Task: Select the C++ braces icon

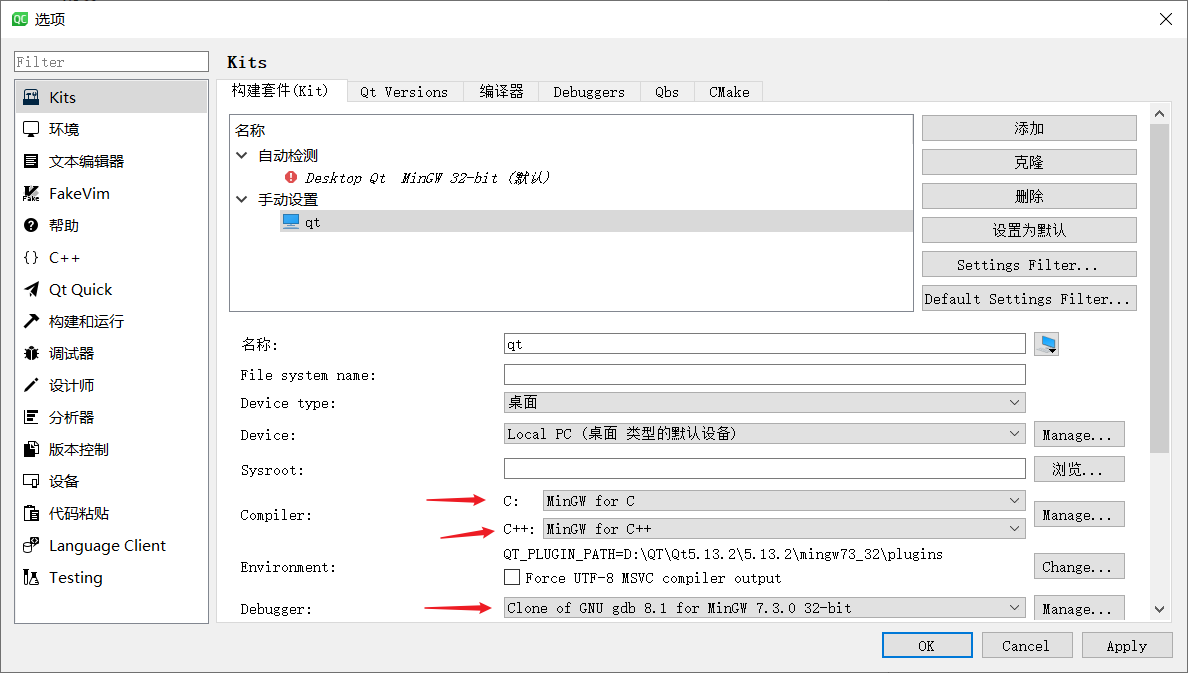Action: pyautogui.click(x=31, y=257)
